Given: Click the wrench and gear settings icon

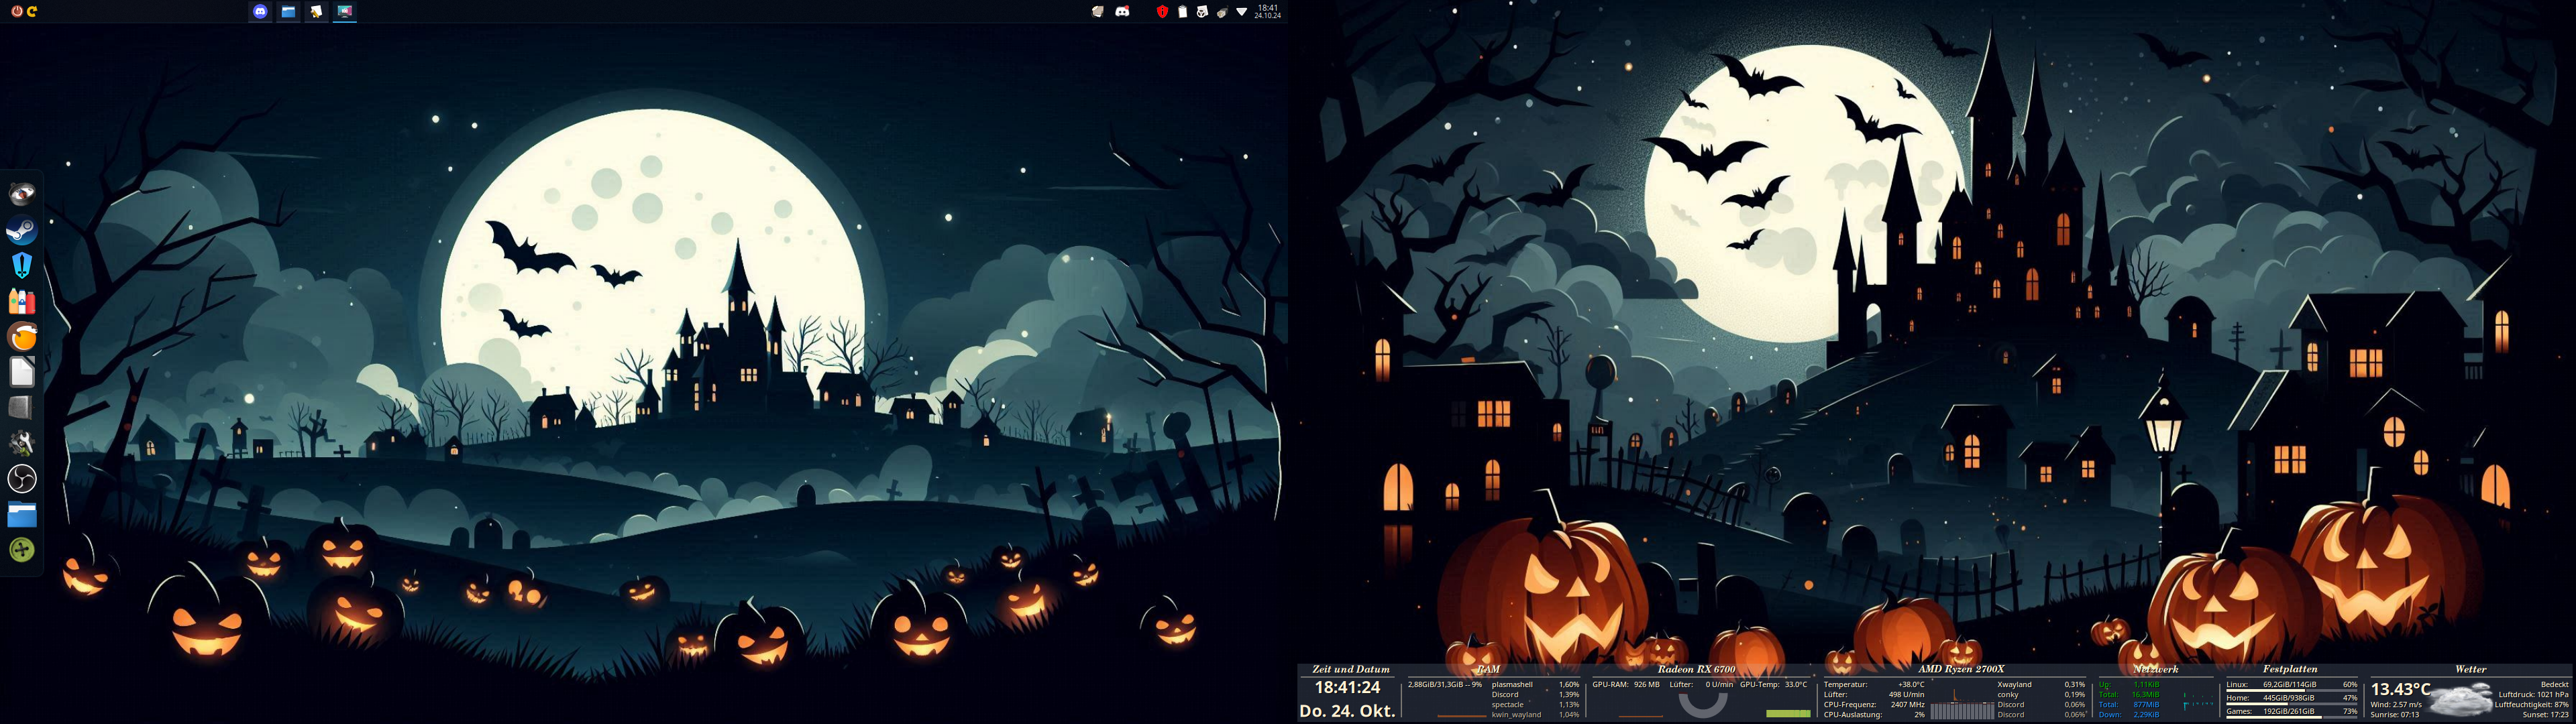Looking at the screenshot, I should [x=22, y=443].
